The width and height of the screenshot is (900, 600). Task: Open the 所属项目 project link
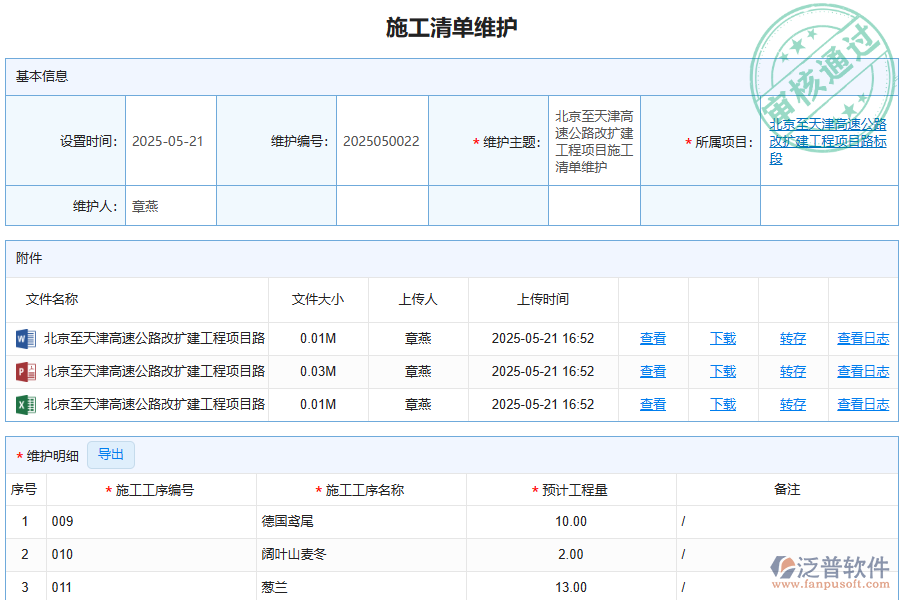(828, 141)
